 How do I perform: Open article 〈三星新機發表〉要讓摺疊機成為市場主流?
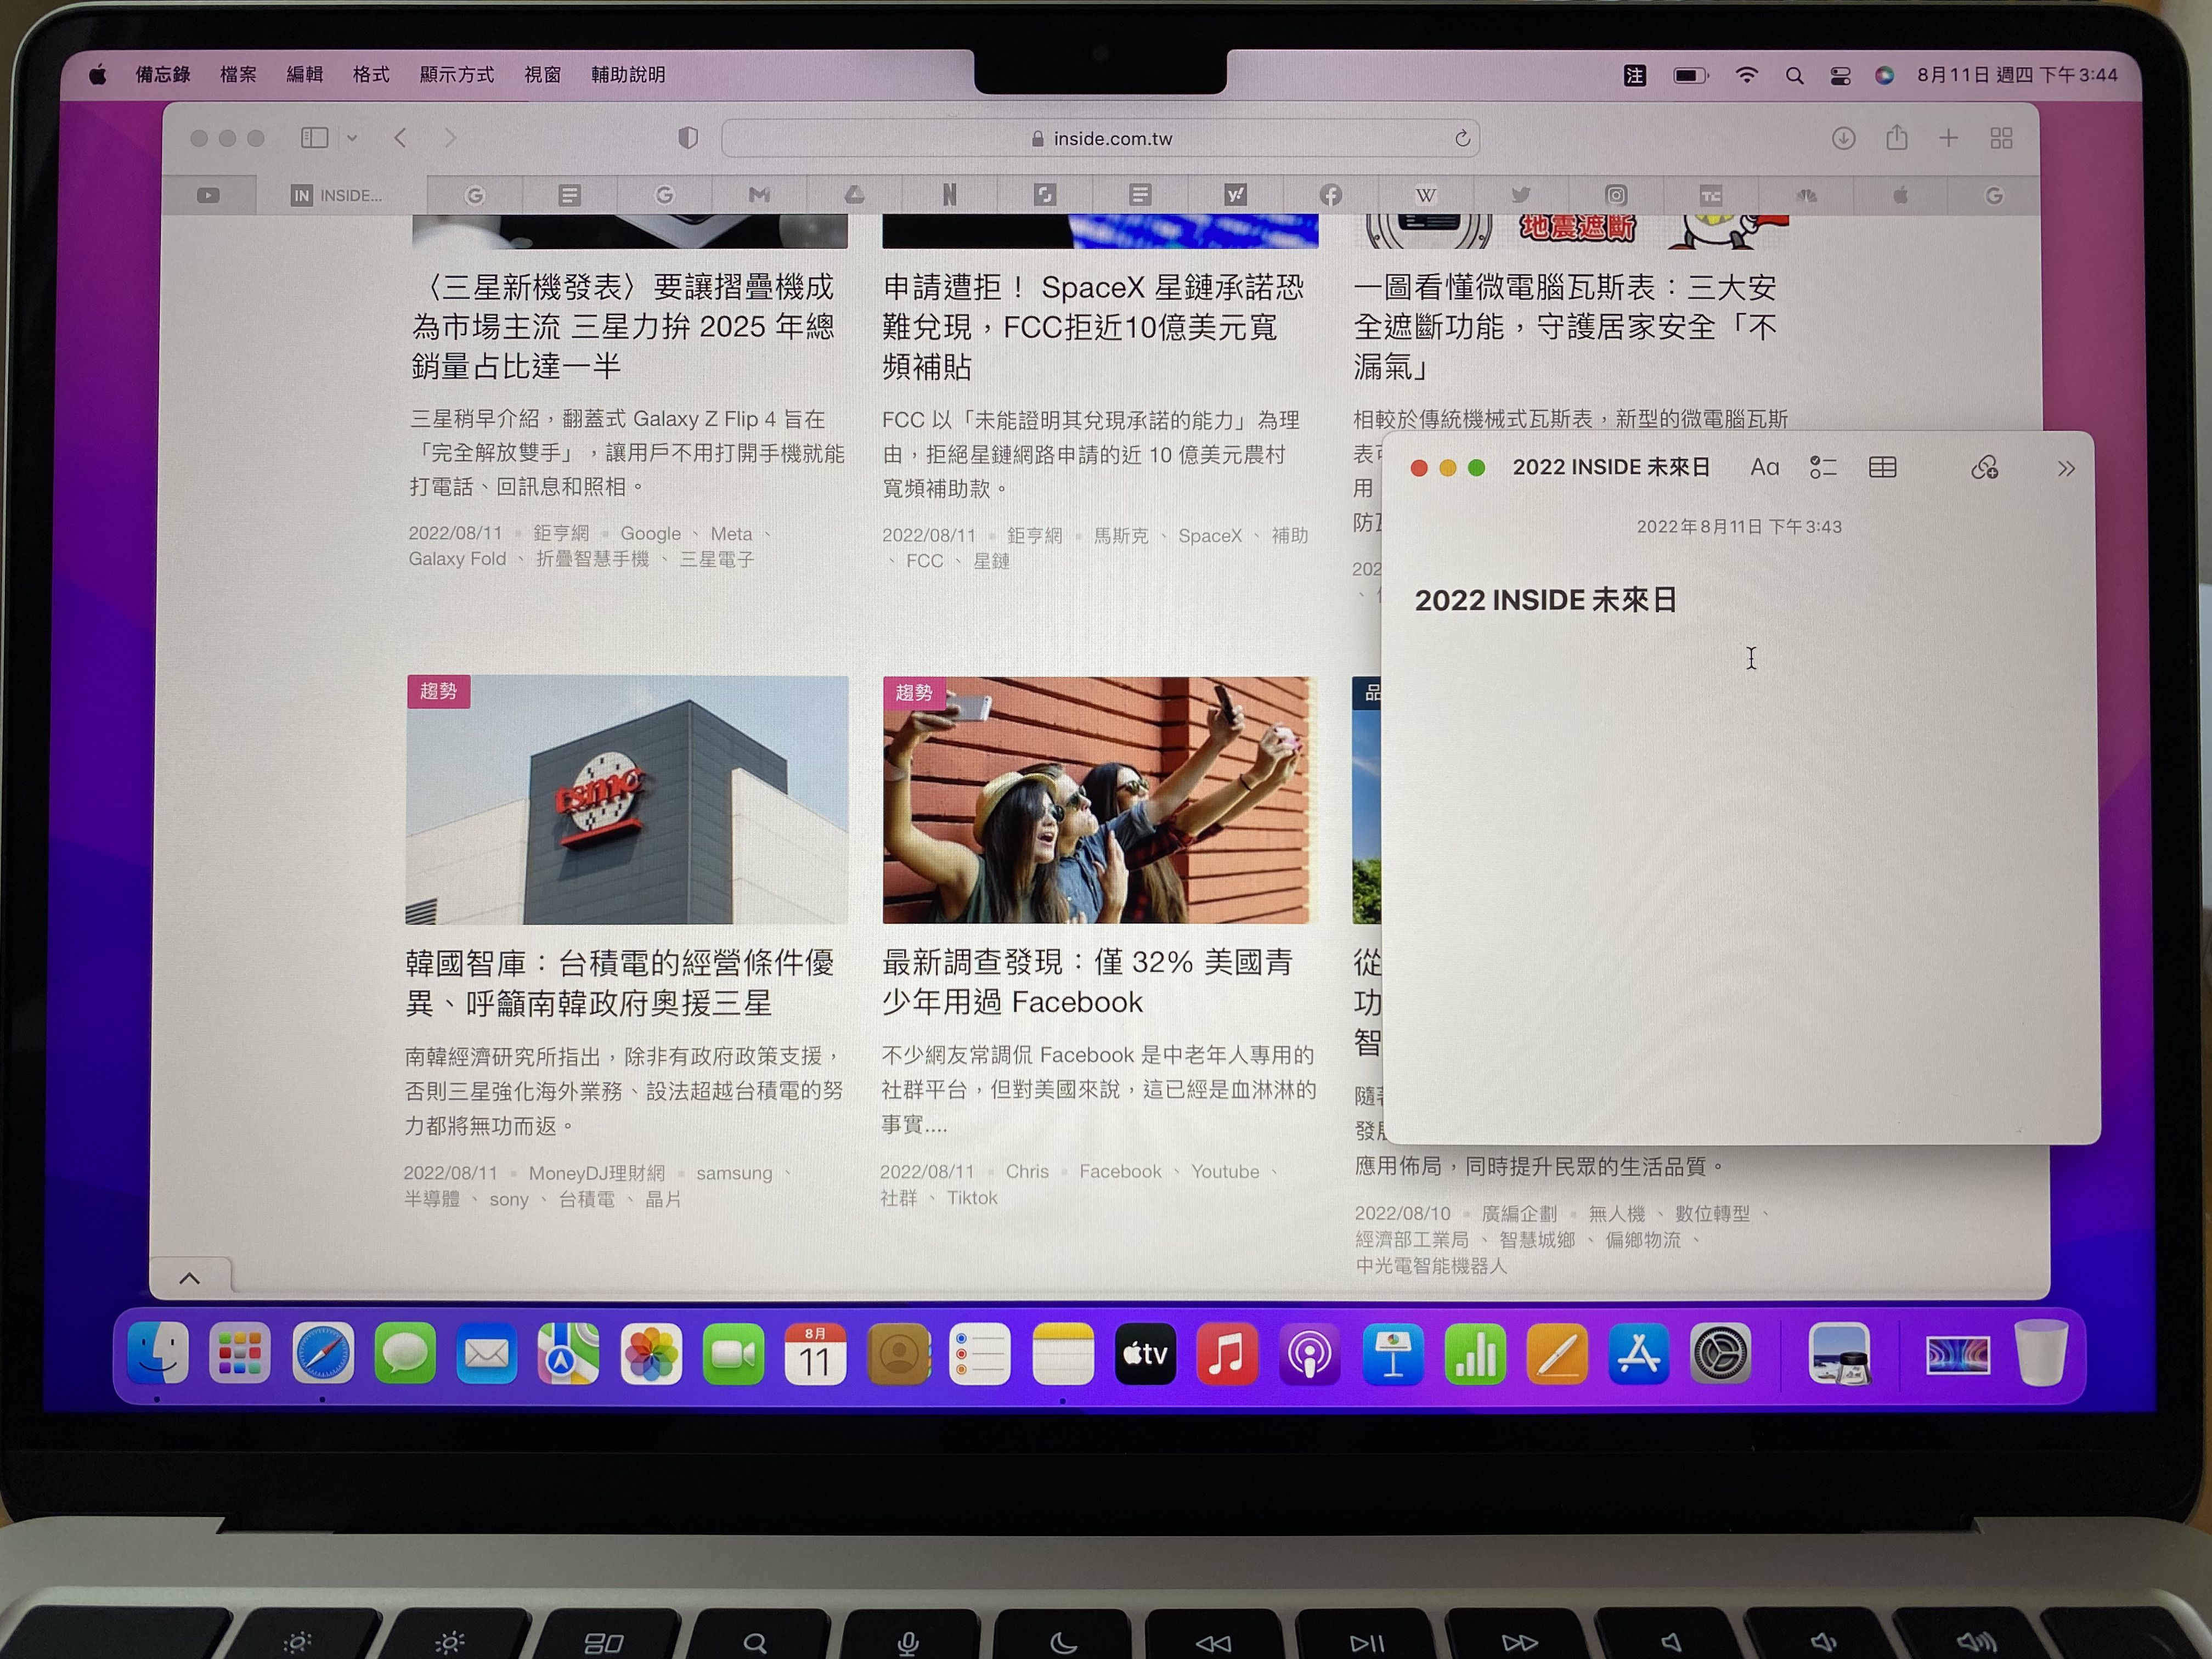pos(622,327)
